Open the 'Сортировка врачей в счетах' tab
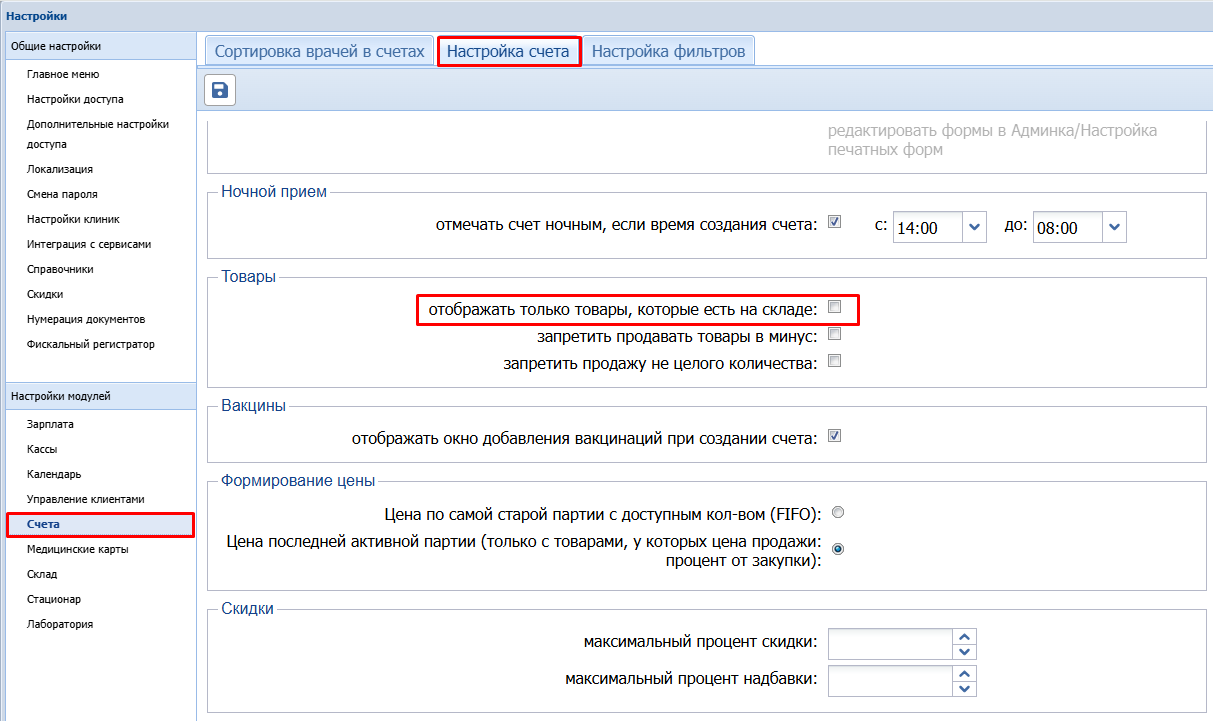 click(x=320, y=51)
